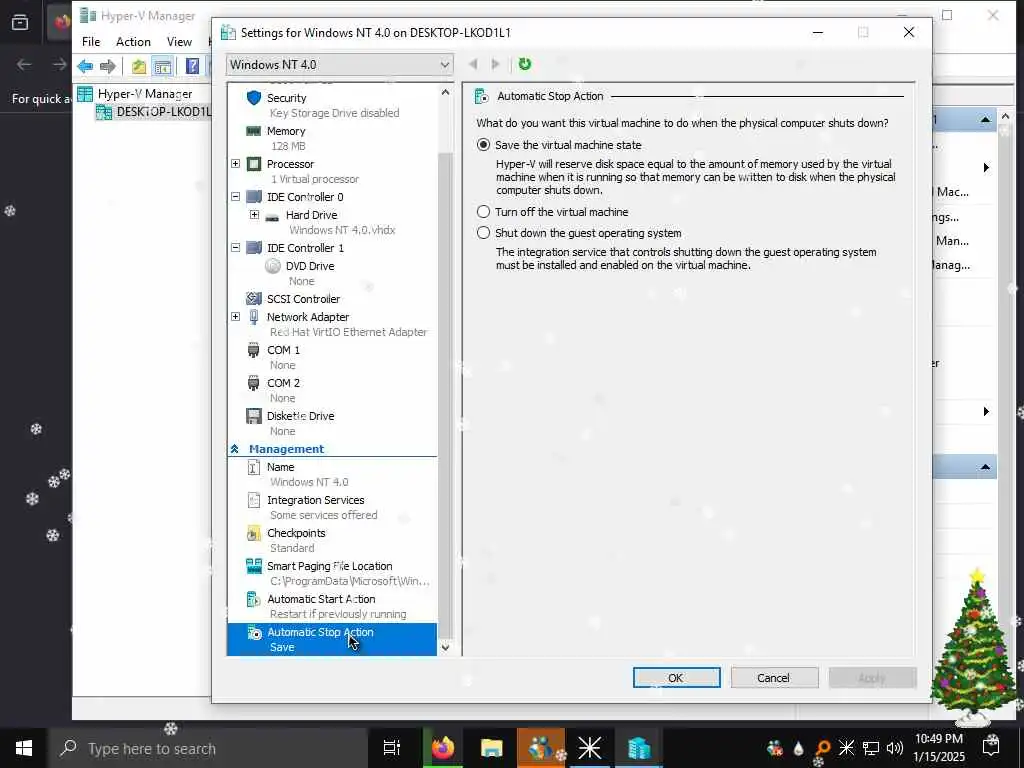The image size is (1024, 768).
Task: Select 'Some services offered' text
Action: point(323,515)
